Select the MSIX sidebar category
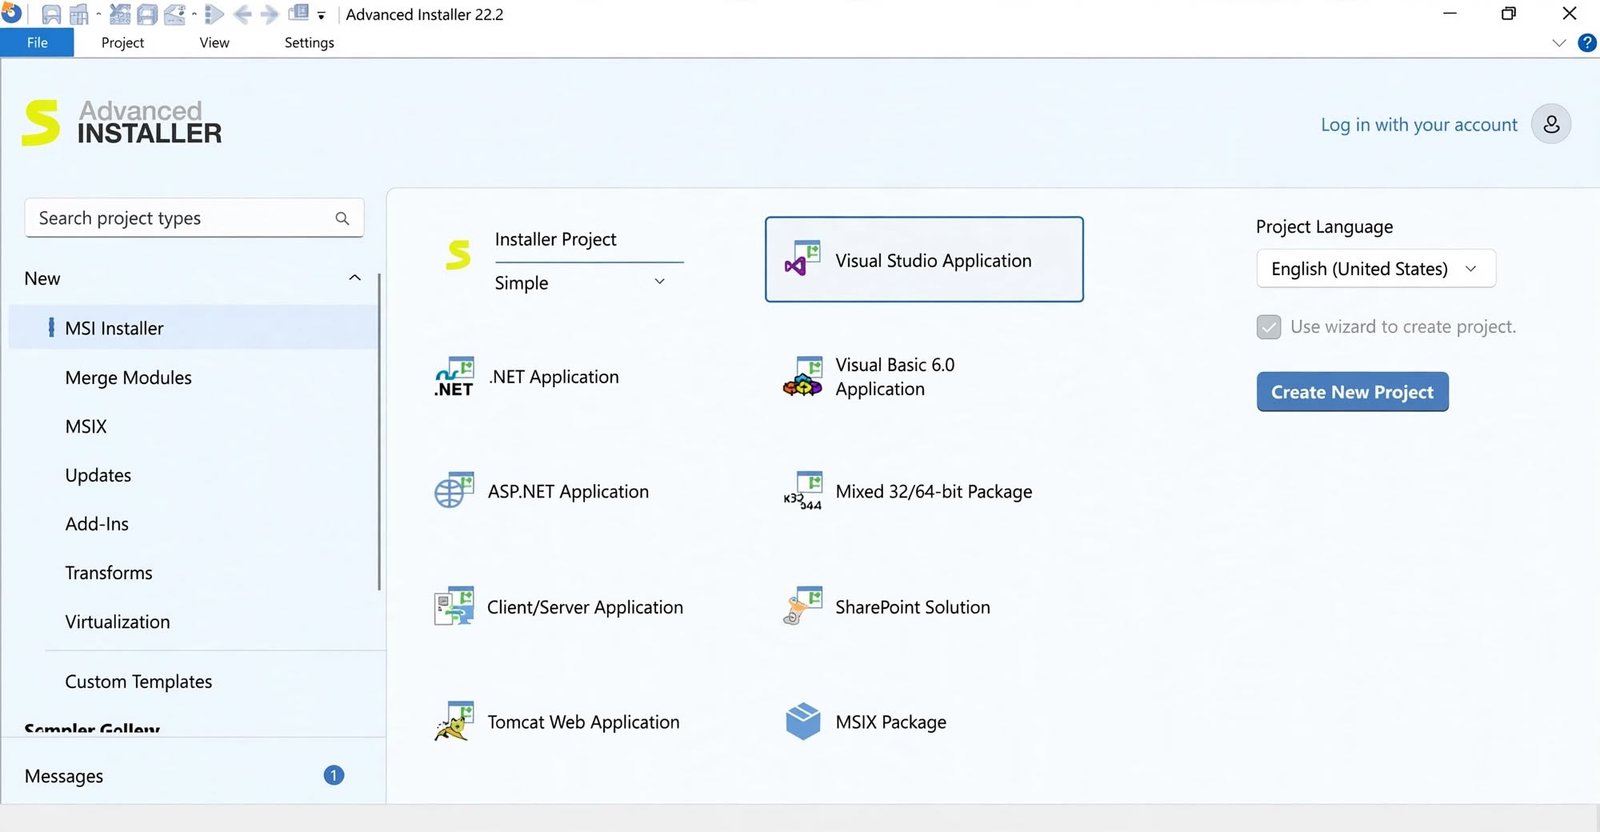This screenshot has width=1600, height=832. click(86, 427)
